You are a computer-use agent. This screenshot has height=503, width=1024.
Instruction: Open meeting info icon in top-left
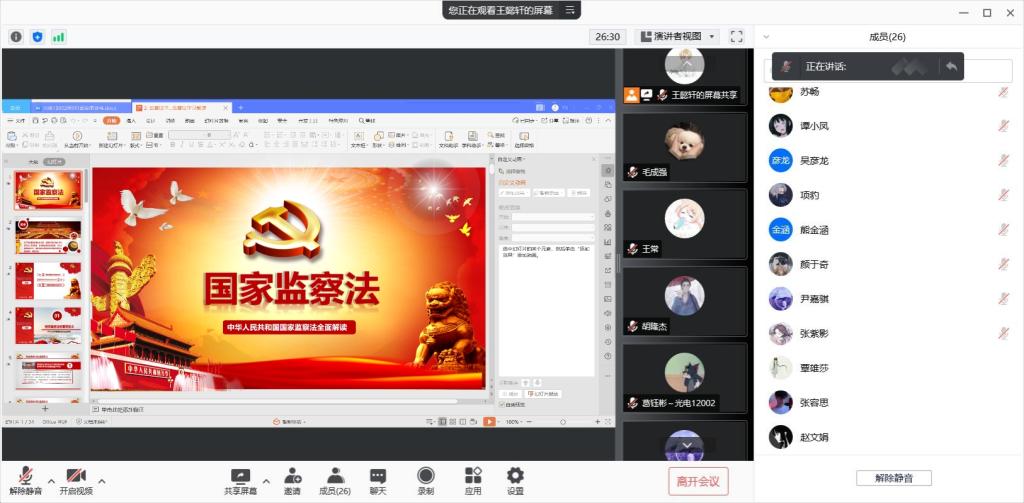pyautogui.click(x=16, y=36)
